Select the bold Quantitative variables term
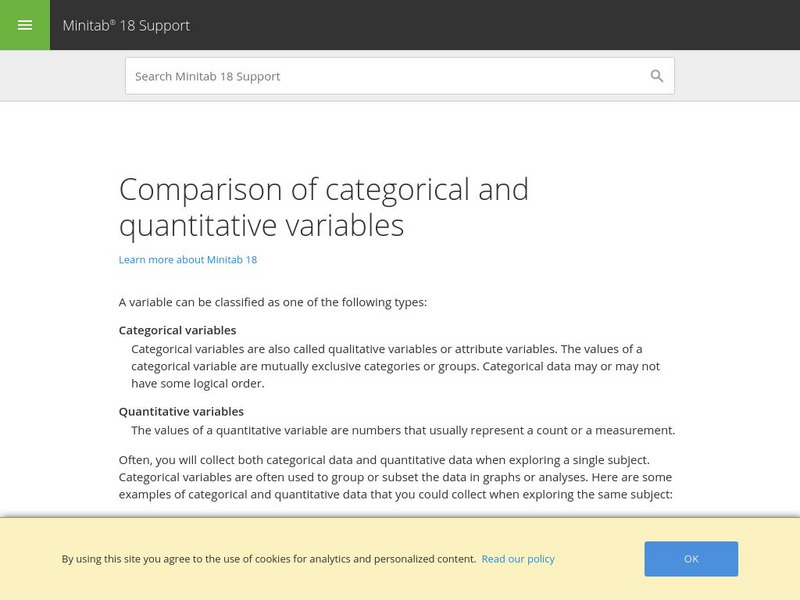The width and height of the screenshot is (800, 600). pos(181,411)
